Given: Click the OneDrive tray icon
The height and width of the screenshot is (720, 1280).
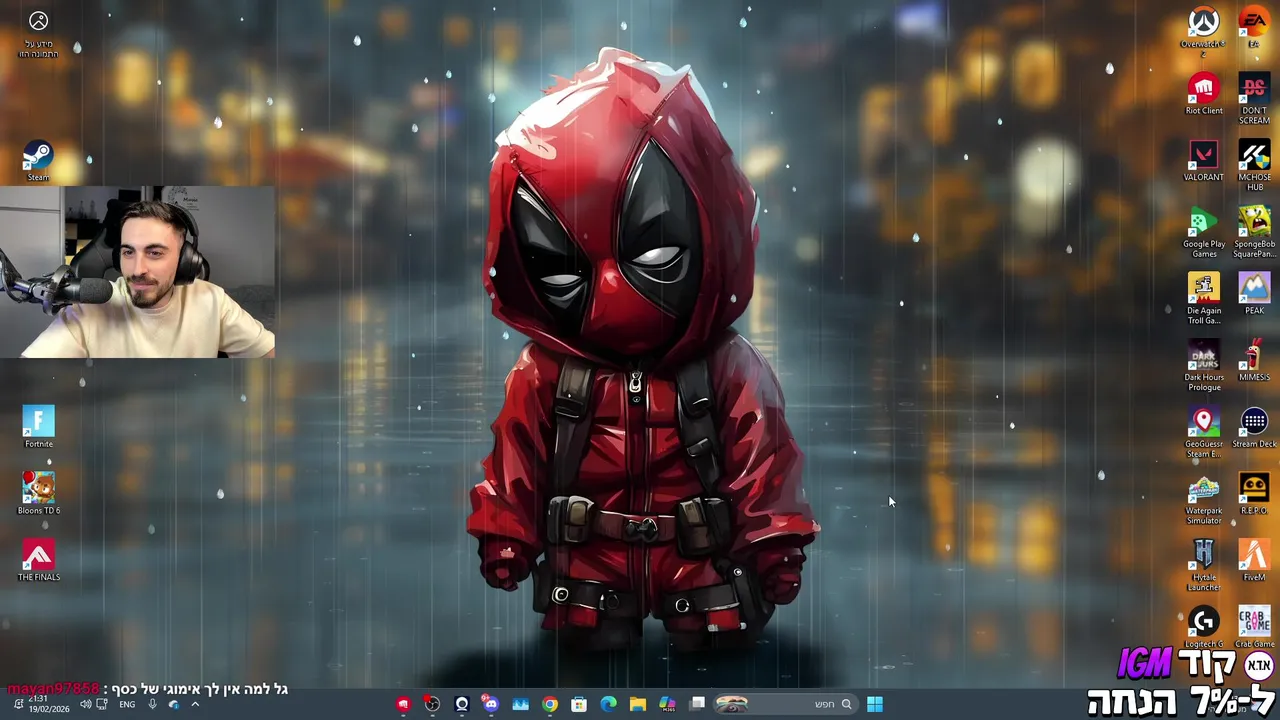Looking at the screenshot, I should pyautogui.click(x=174, y=704).
